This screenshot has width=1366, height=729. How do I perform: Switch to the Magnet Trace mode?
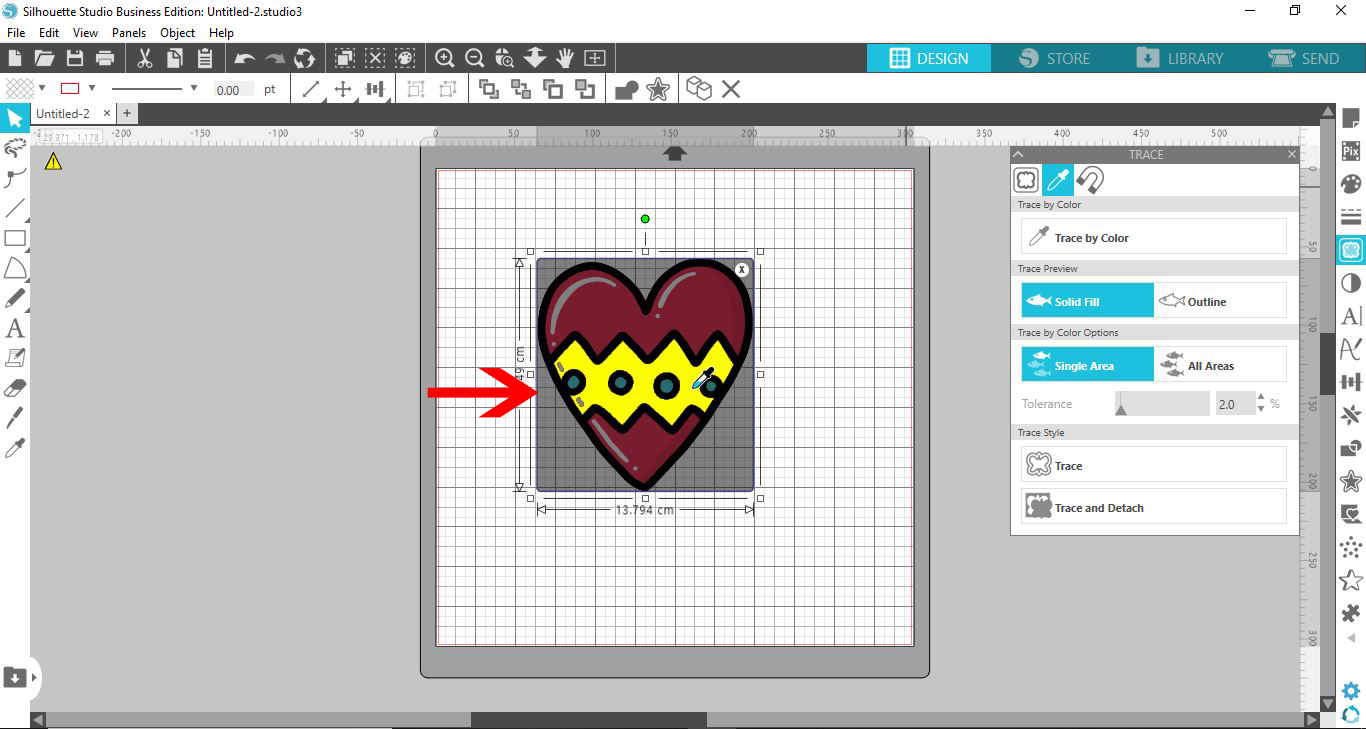click(x=1090, y=180)
